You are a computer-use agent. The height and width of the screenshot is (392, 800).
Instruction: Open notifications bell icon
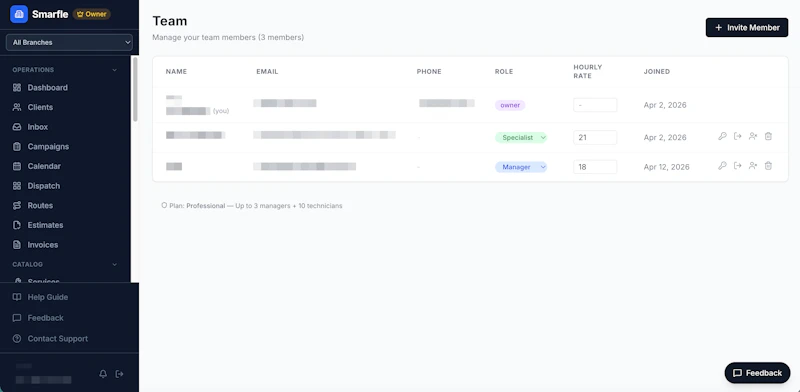[103, 374]
